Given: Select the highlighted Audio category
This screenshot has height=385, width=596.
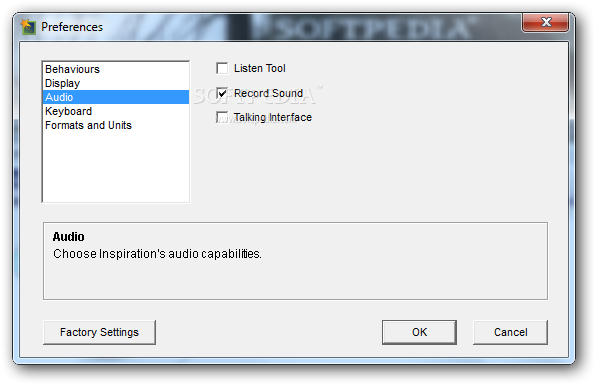Looking at the screenshot, I should point(116,97).
